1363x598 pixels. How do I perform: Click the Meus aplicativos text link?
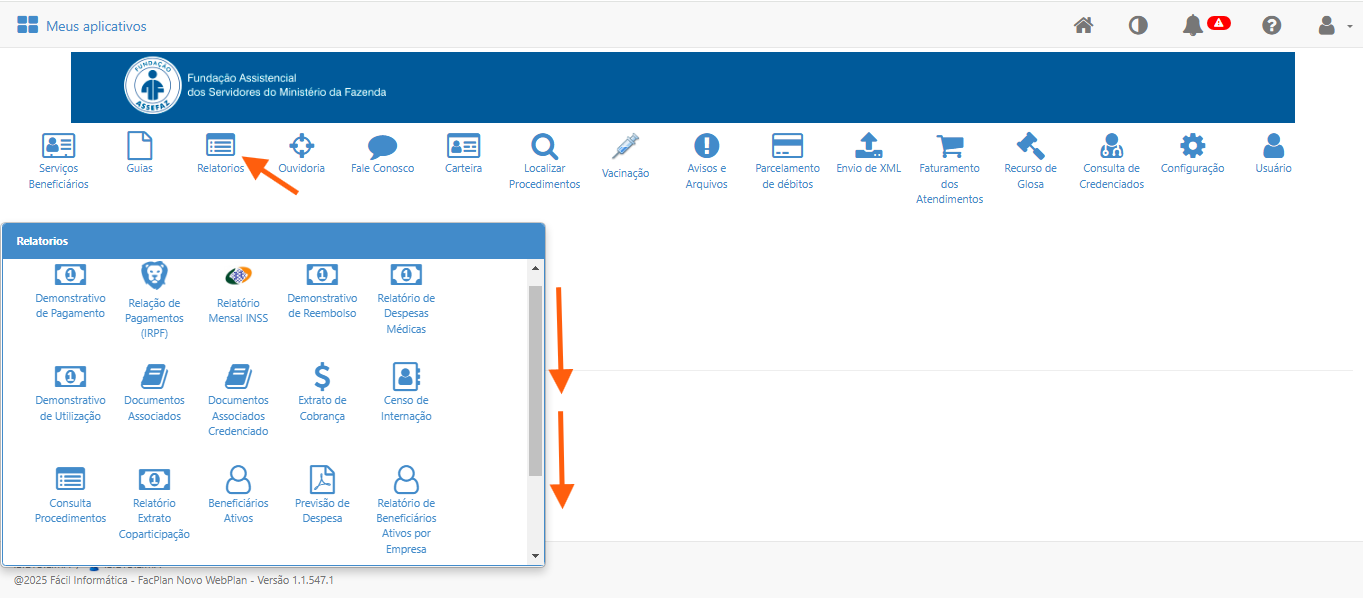click(x=96, y=26)
